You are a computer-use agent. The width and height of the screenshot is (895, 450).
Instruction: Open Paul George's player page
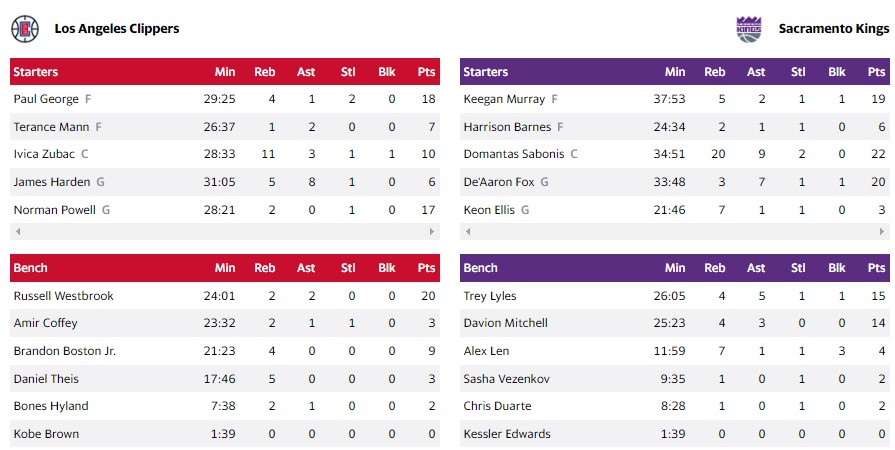tap(46, 99)
